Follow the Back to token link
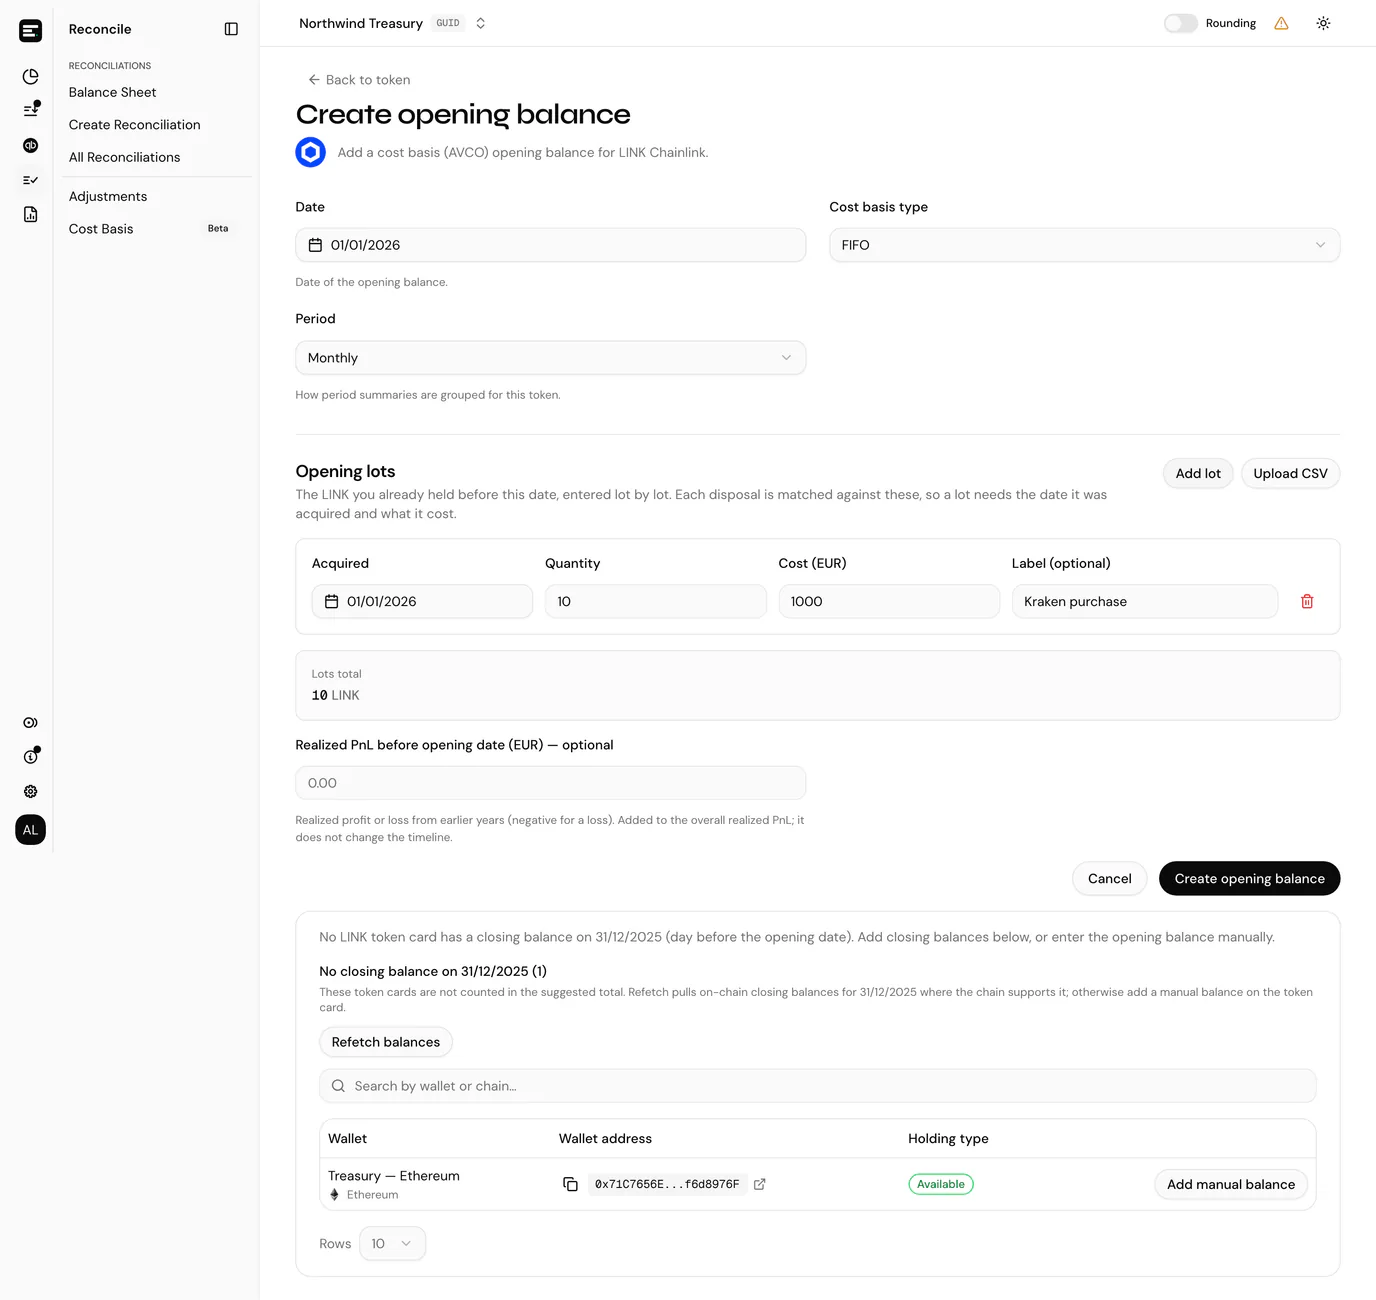 pyautogui.click(x=359, y=80)
